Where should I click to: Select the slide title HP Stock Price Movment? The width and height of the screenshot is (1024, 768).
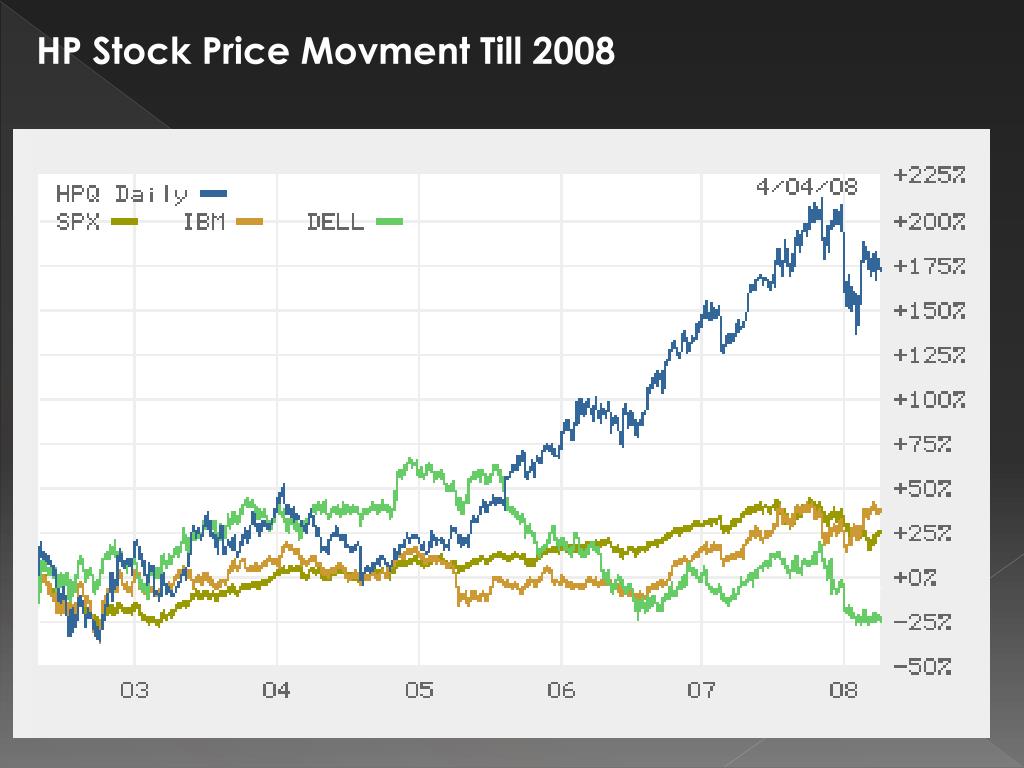pos(252,50)
